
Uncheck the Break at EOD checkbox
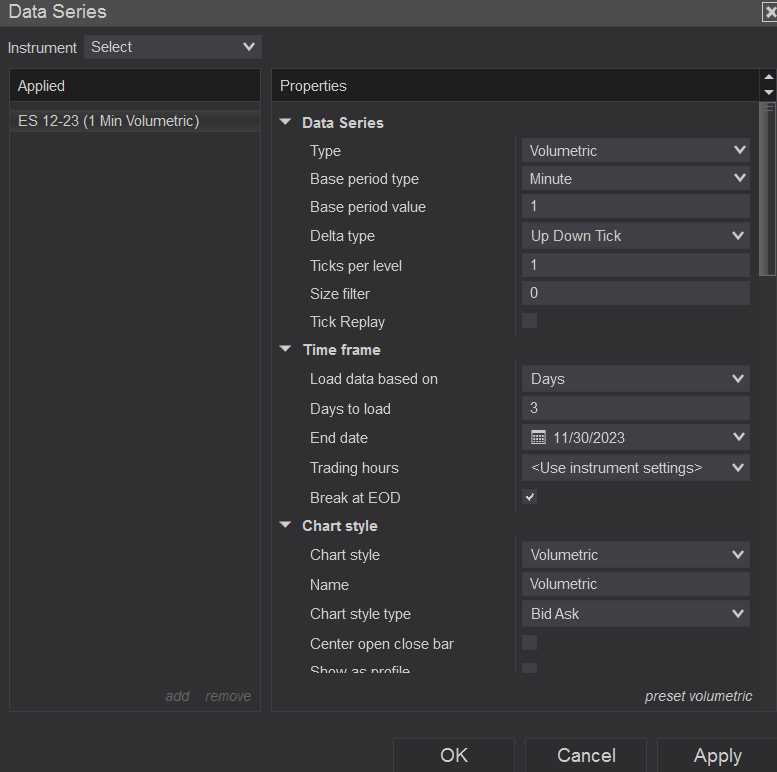(530, 497)
